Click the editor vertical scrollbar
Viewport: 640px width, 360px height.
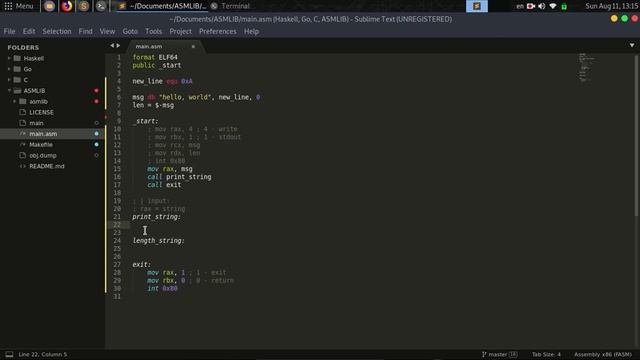pos(636,135)
